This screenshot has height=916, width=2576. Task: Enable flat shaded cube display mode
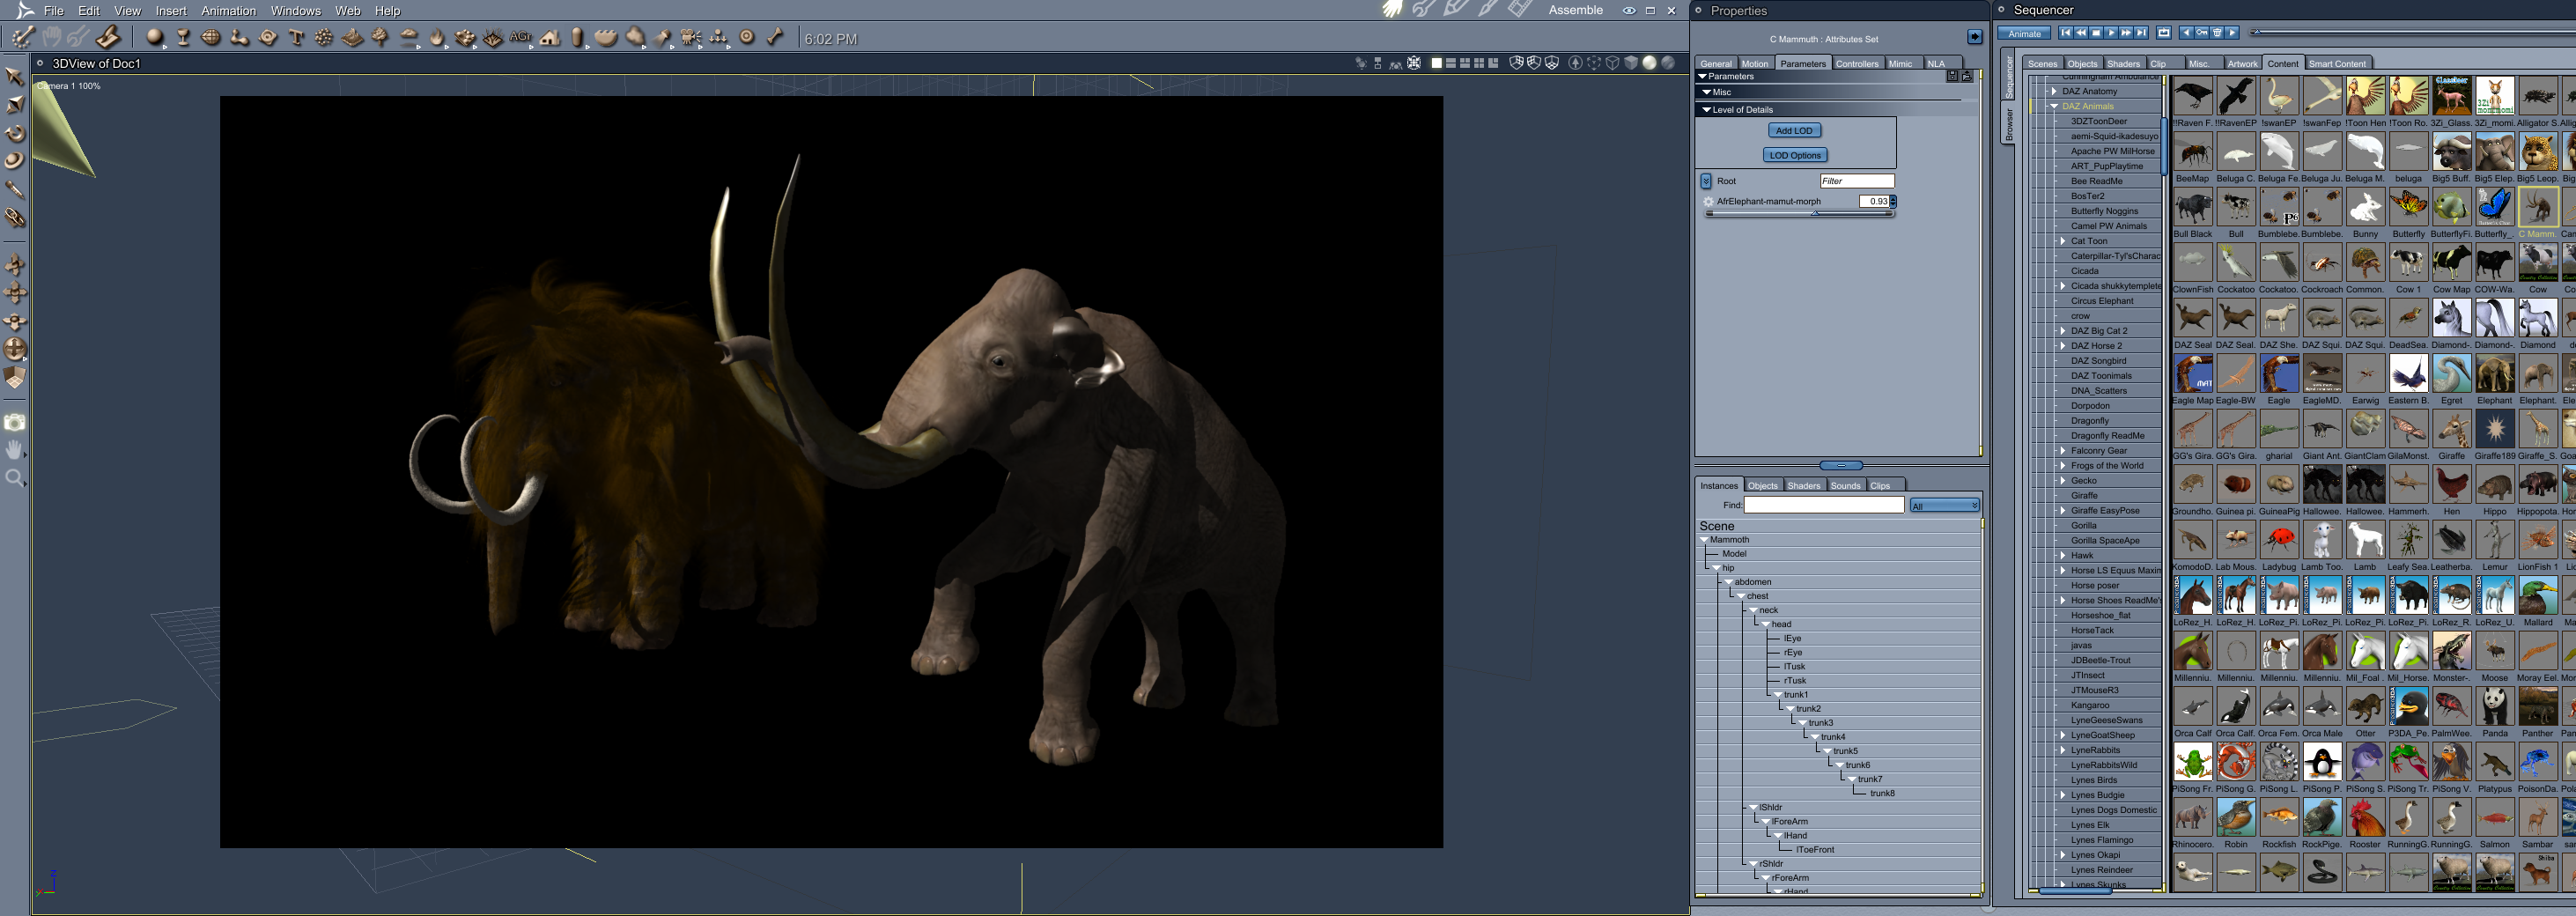(1631, 63)
